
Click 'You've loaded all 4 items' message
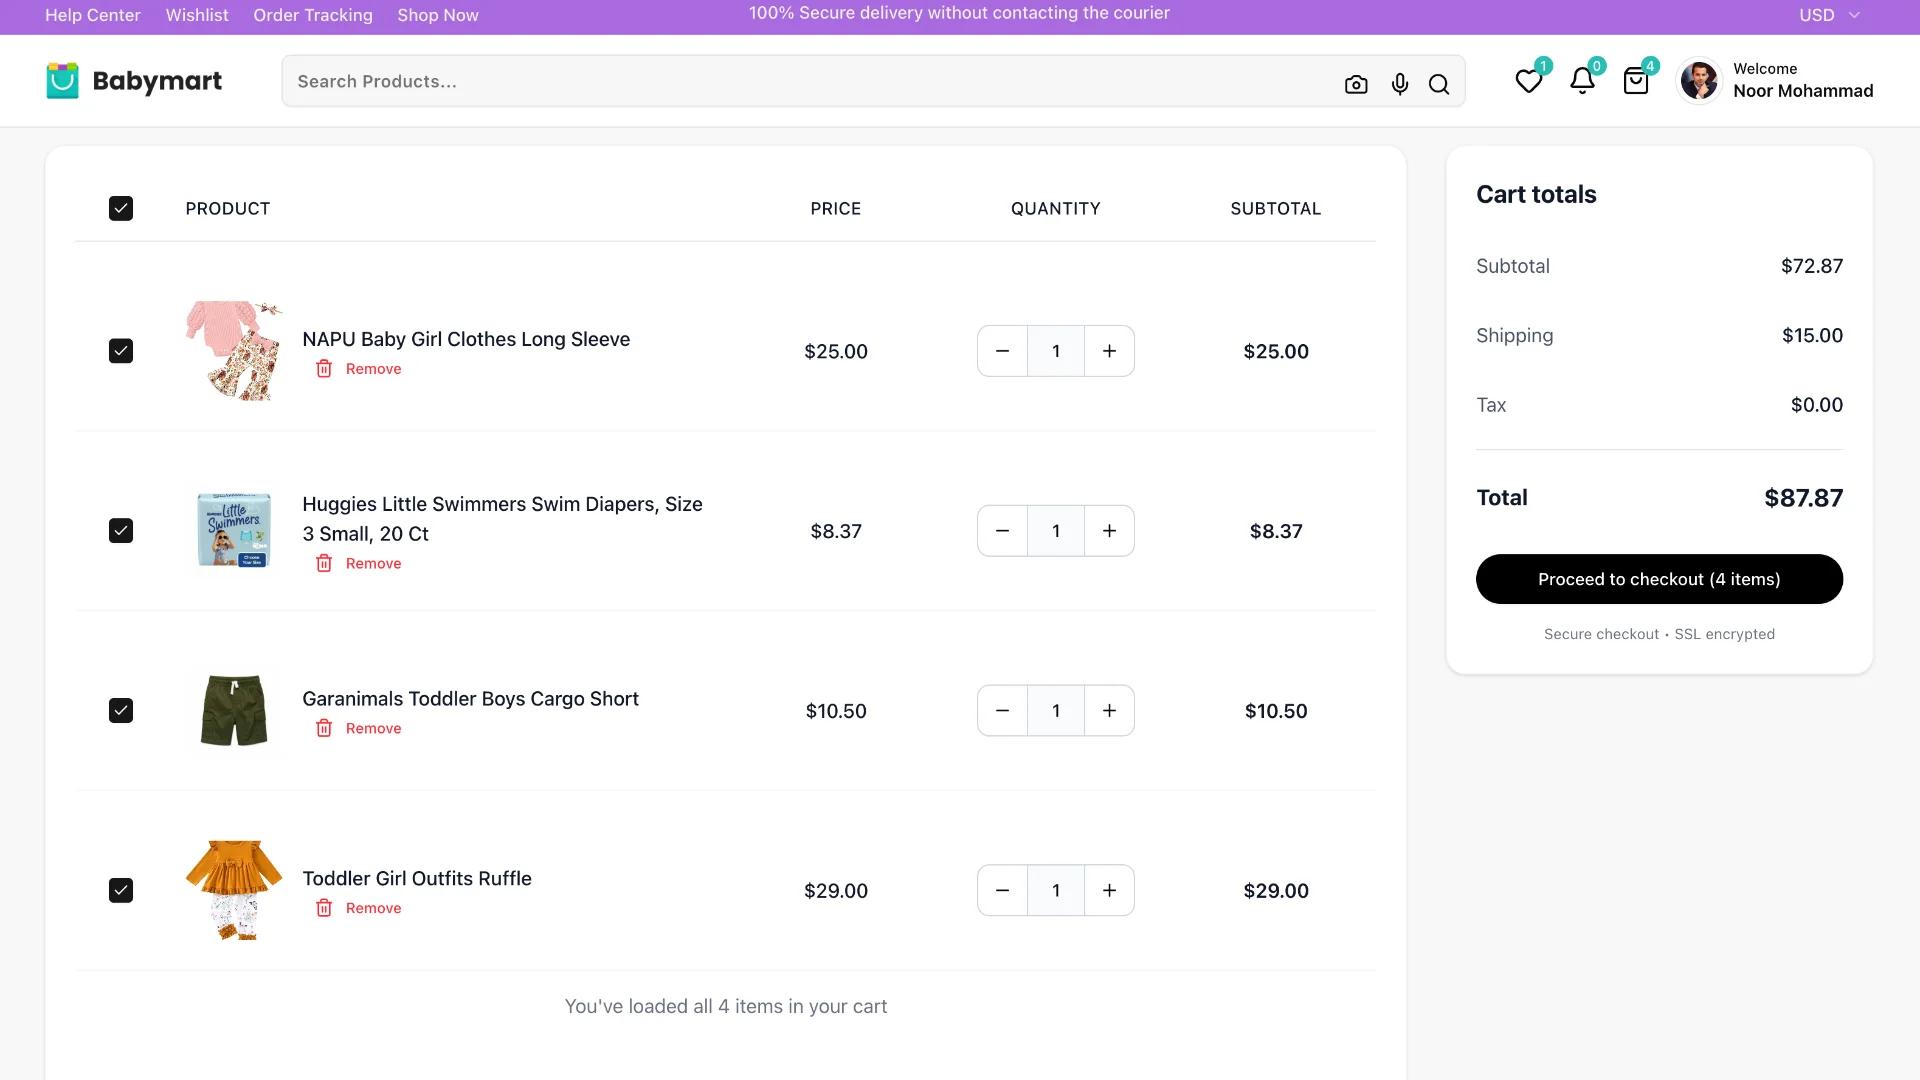[x=726, y=1007]
